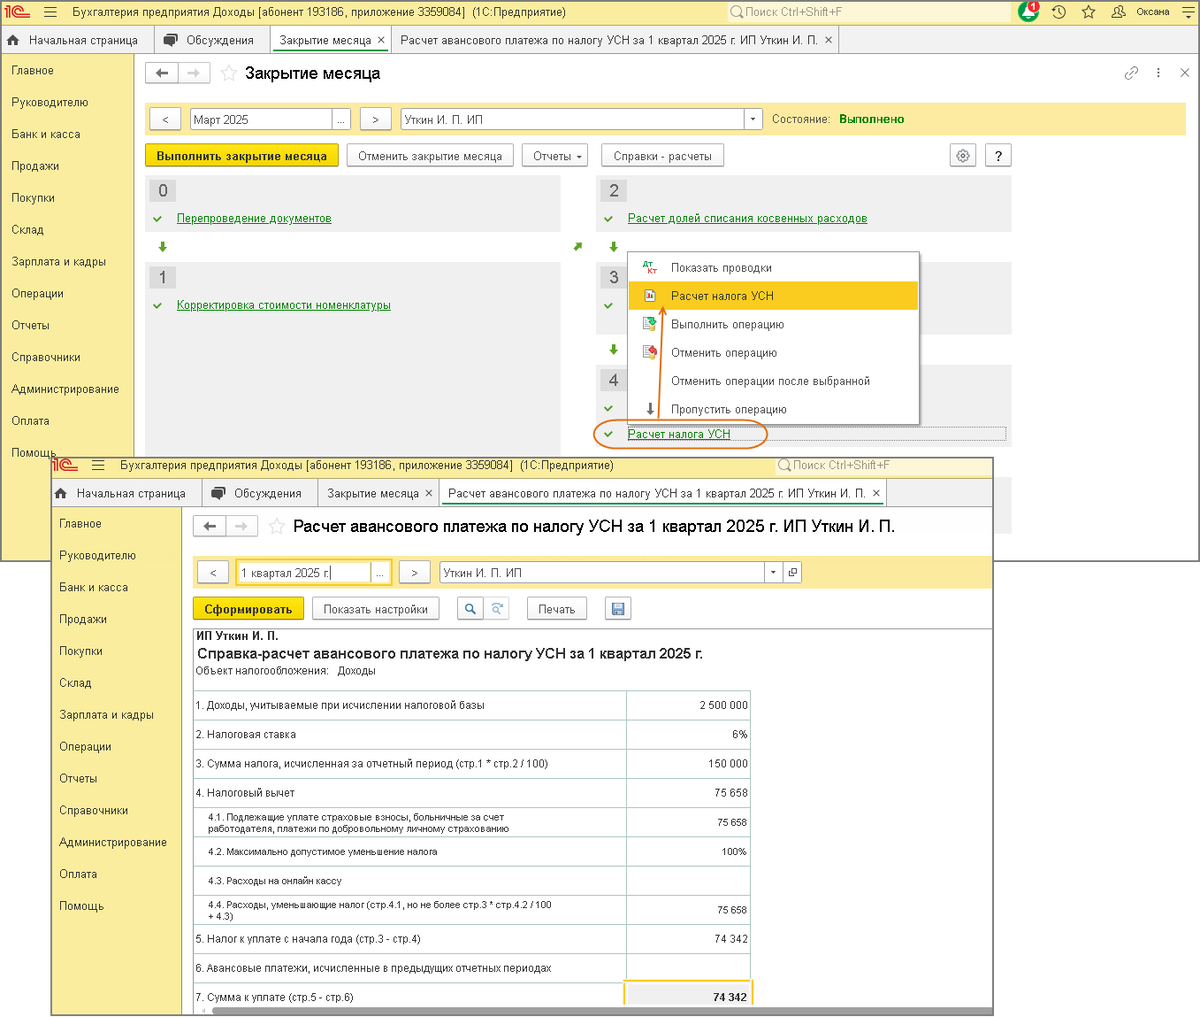The height and width of the screenshot is (1017, 1200).
Task: Click search field in top window title bar
Action: (x=869, y=12)
